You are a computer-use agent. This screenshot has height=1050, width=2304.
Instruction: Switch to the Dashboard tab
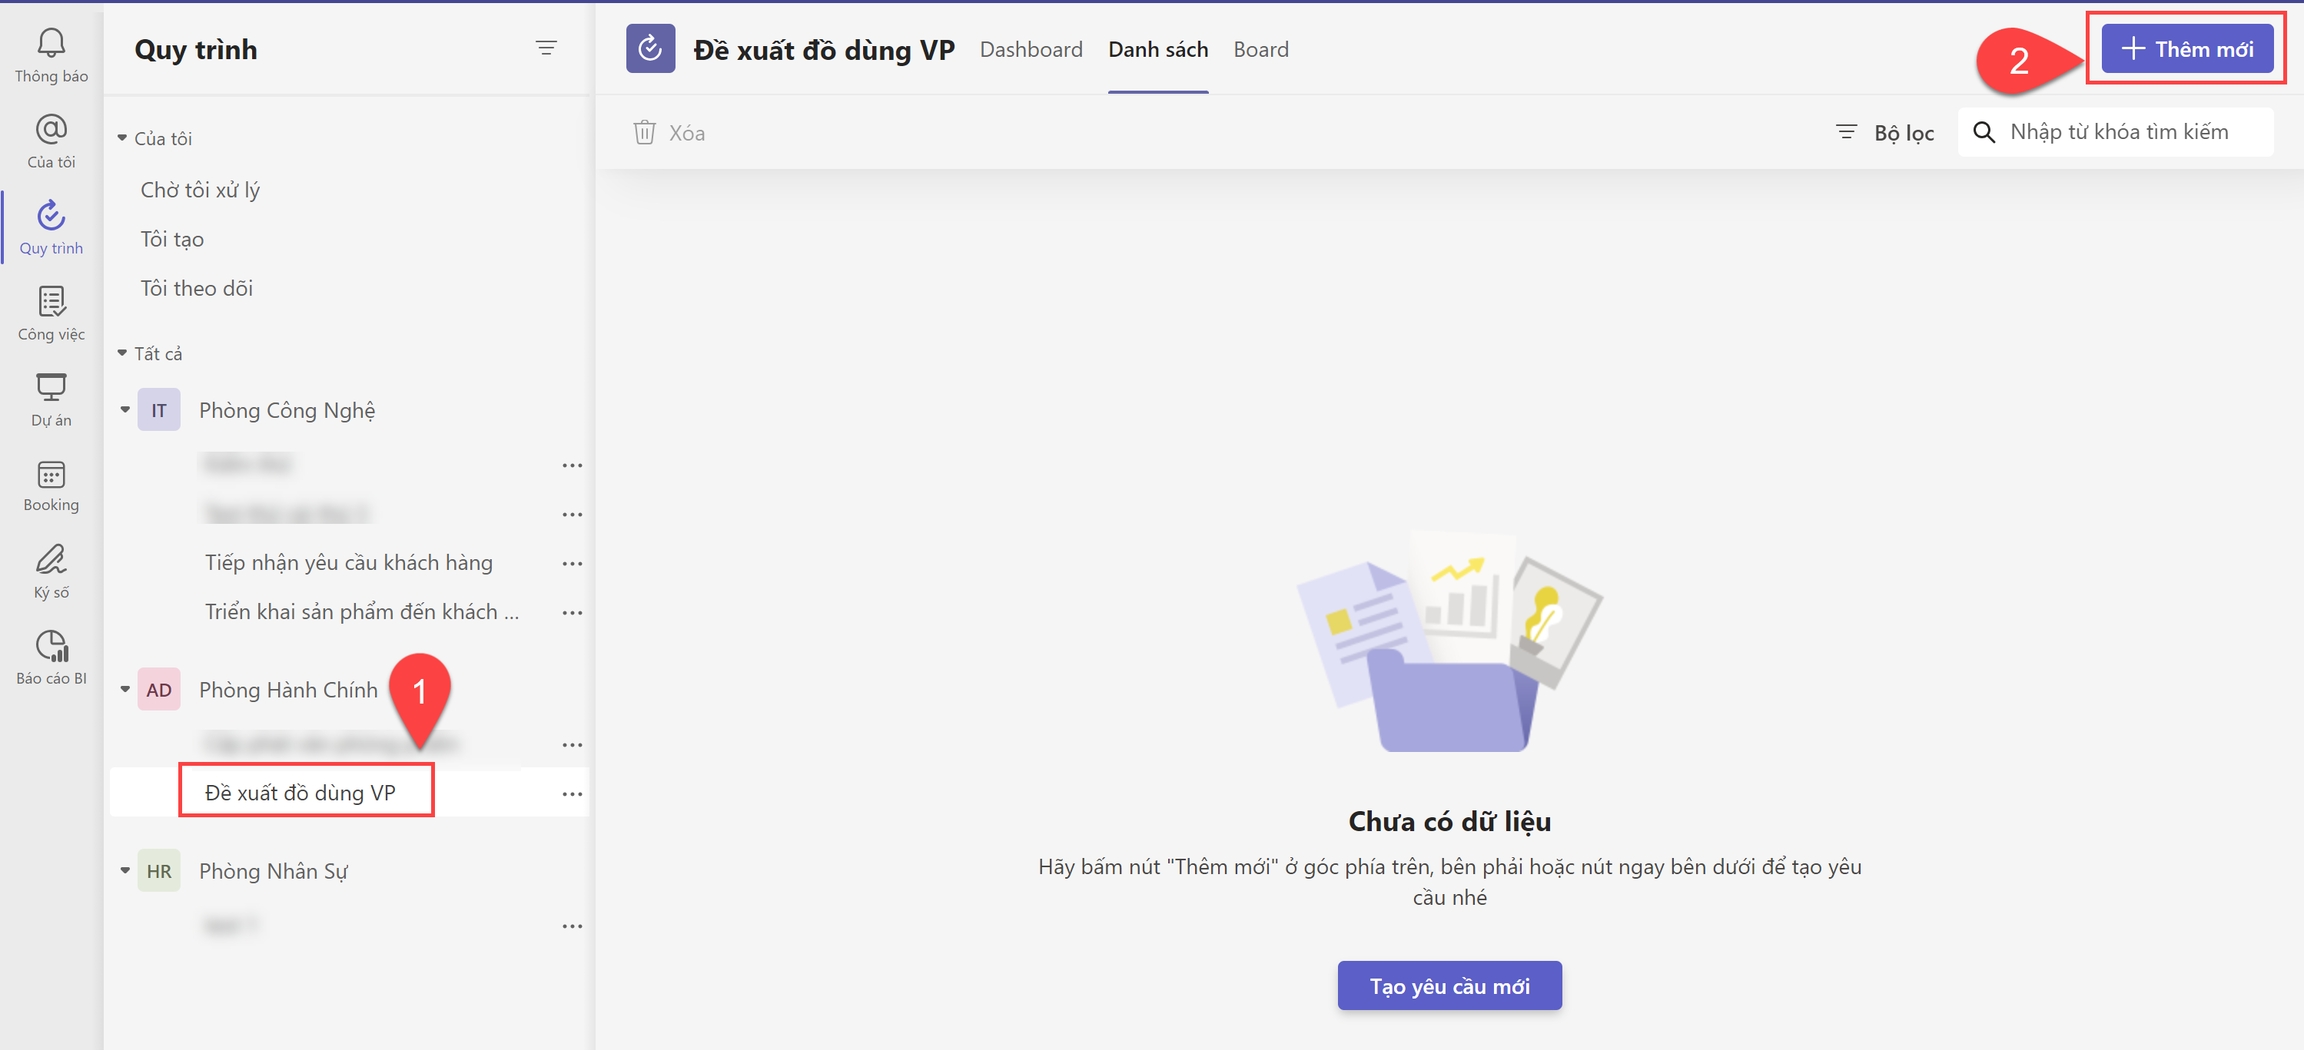(1030, 49)
